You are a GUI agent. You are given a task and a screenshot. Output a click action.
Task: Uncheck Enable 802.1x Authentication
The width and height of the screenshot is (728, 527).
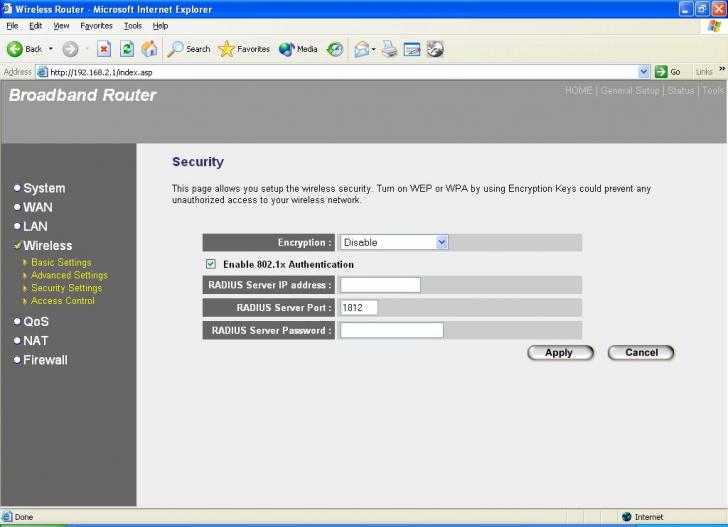[210, 264]
